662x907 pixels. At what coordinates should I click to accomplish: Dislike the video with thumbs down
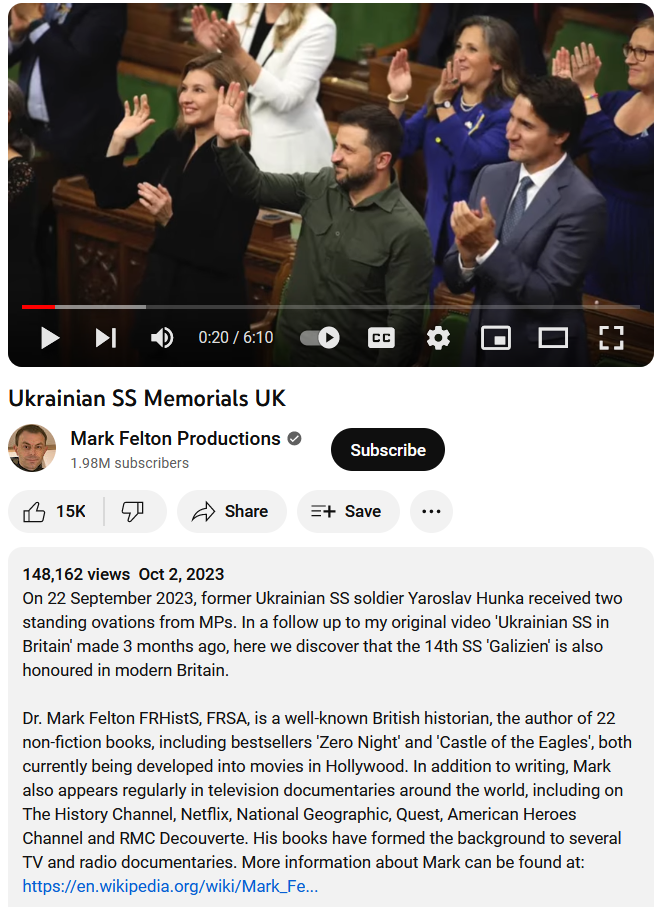[x=133, y=512]
